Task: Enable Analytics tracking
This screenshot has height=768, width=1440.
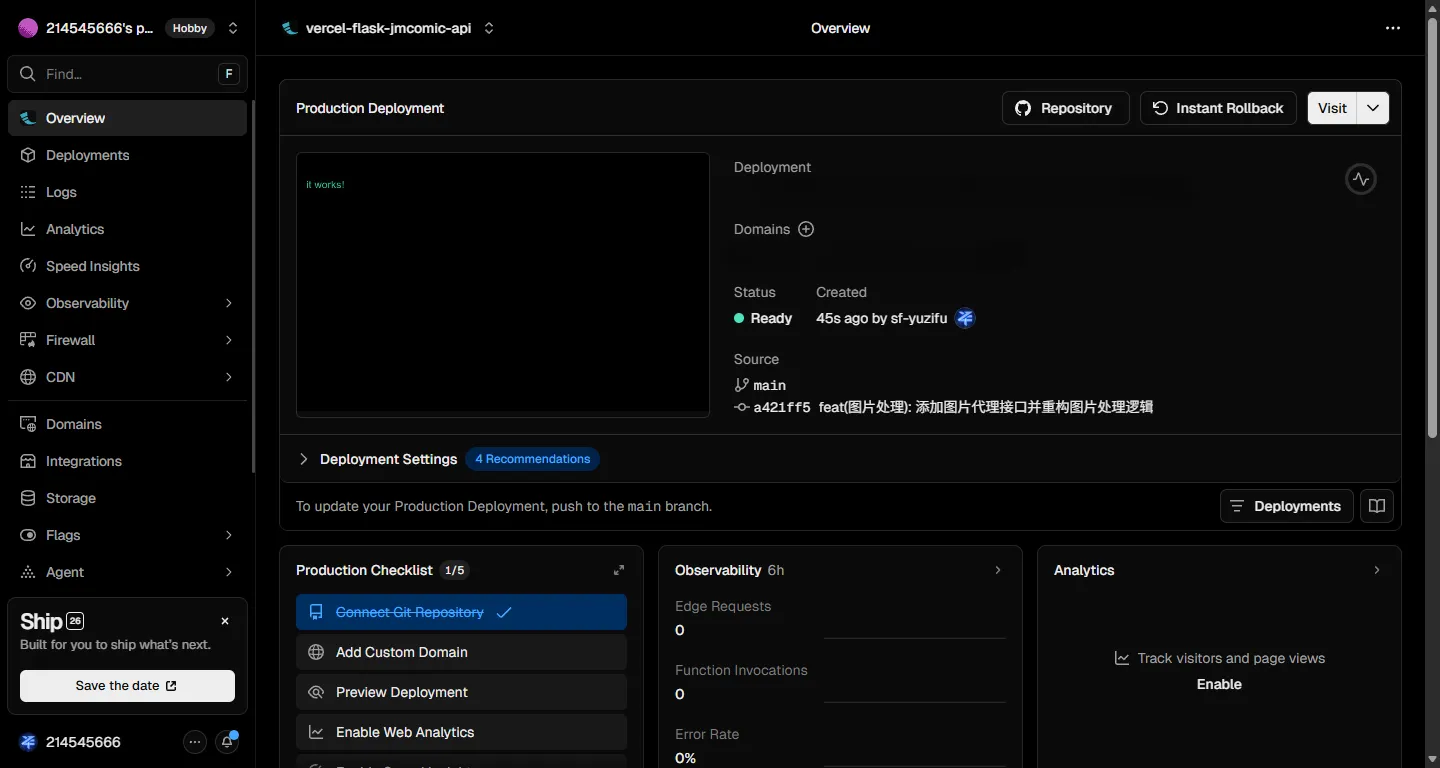Action: [1219, 684]
